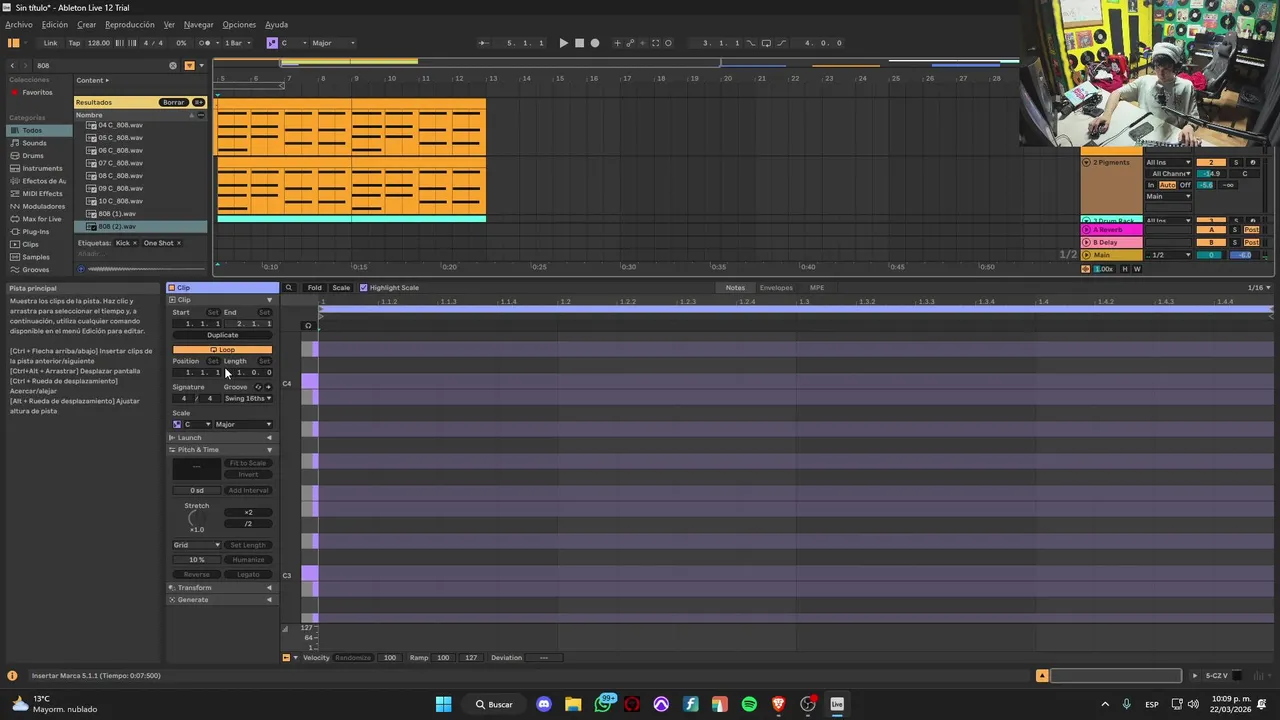Open the Swing 16ths groove dropdown
The height and width of the screenshot is (720, 1280).
(248, 399)
